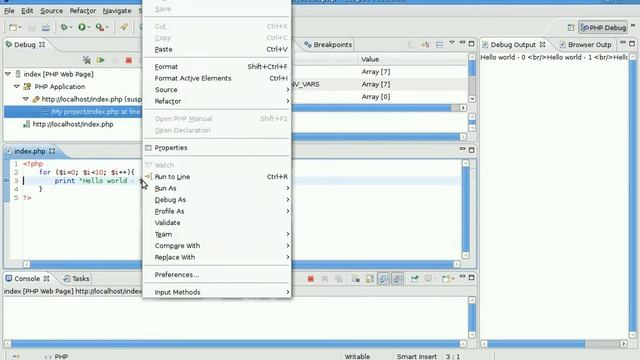
Task: Open the Navigate menu
Action: click(x=117, y=11)
